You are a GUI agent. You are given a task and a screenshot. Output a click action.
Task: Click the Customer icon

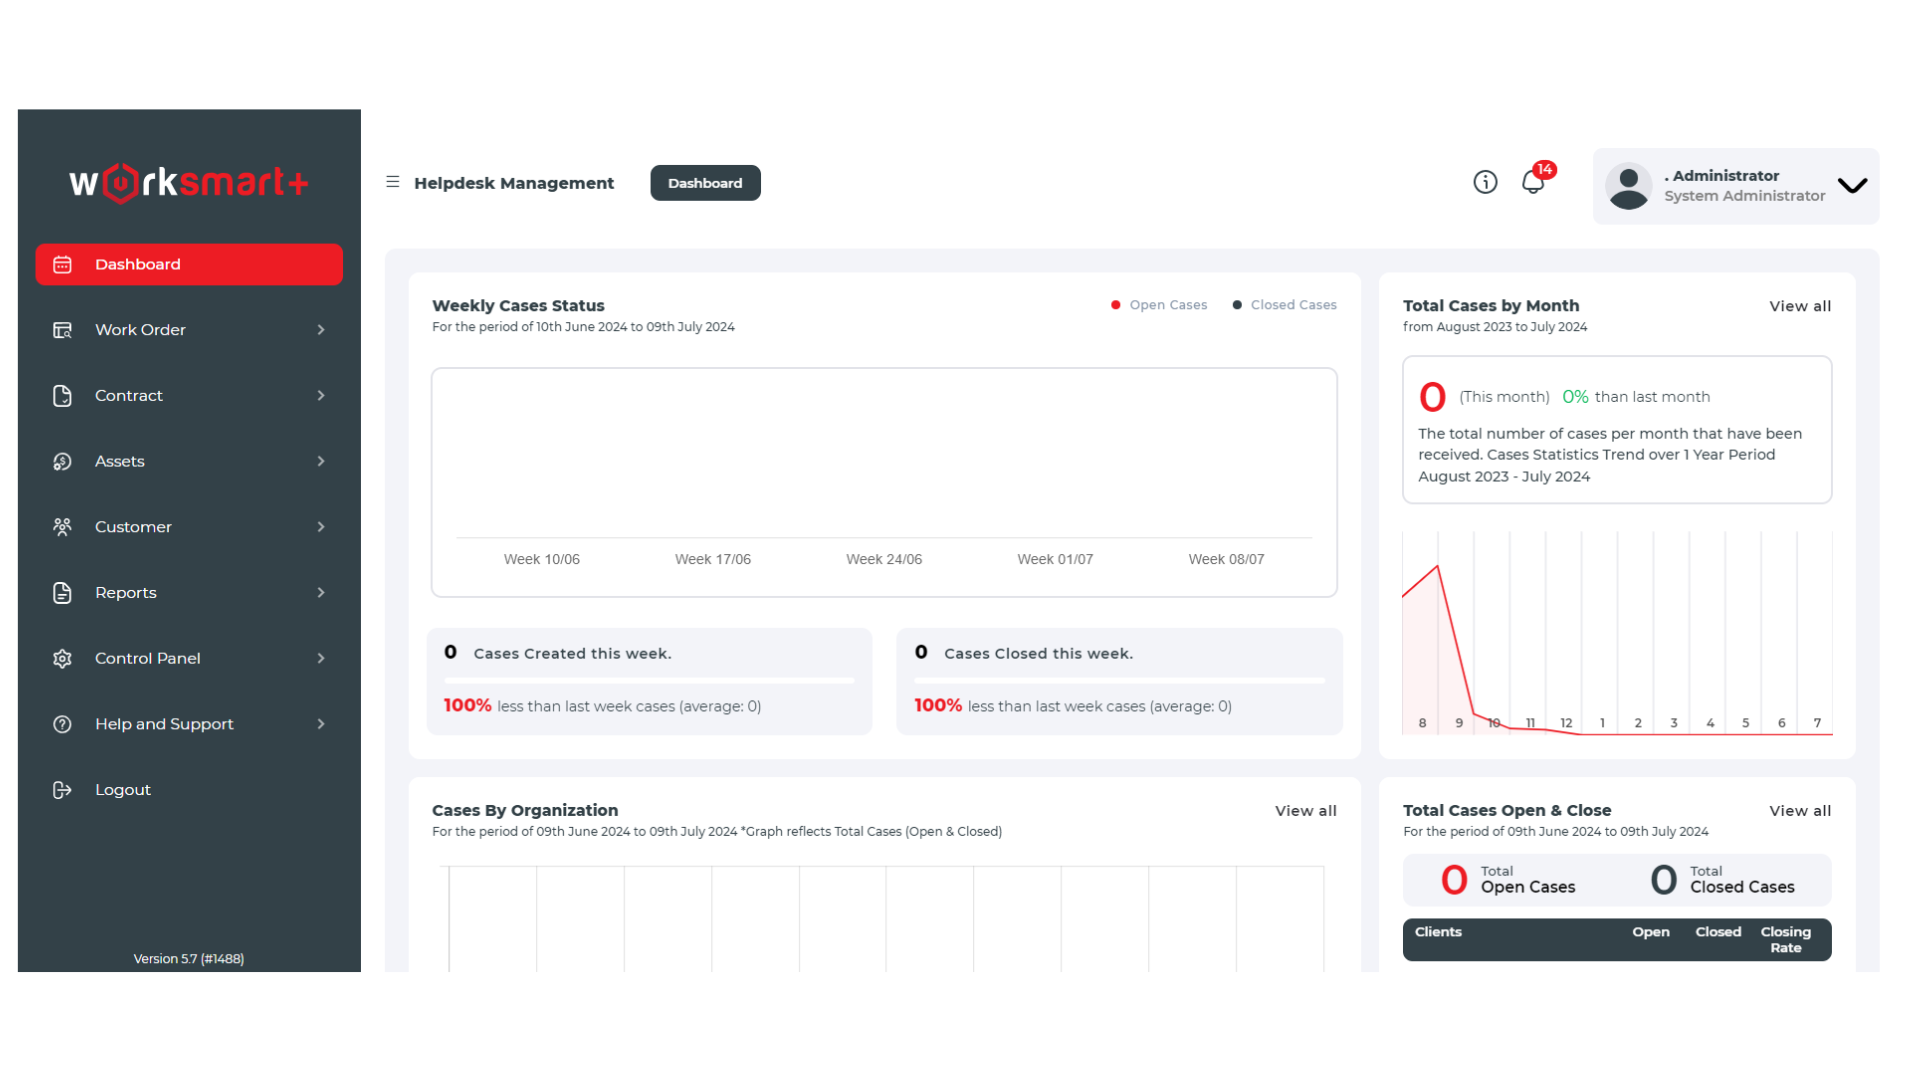[62, 527]
